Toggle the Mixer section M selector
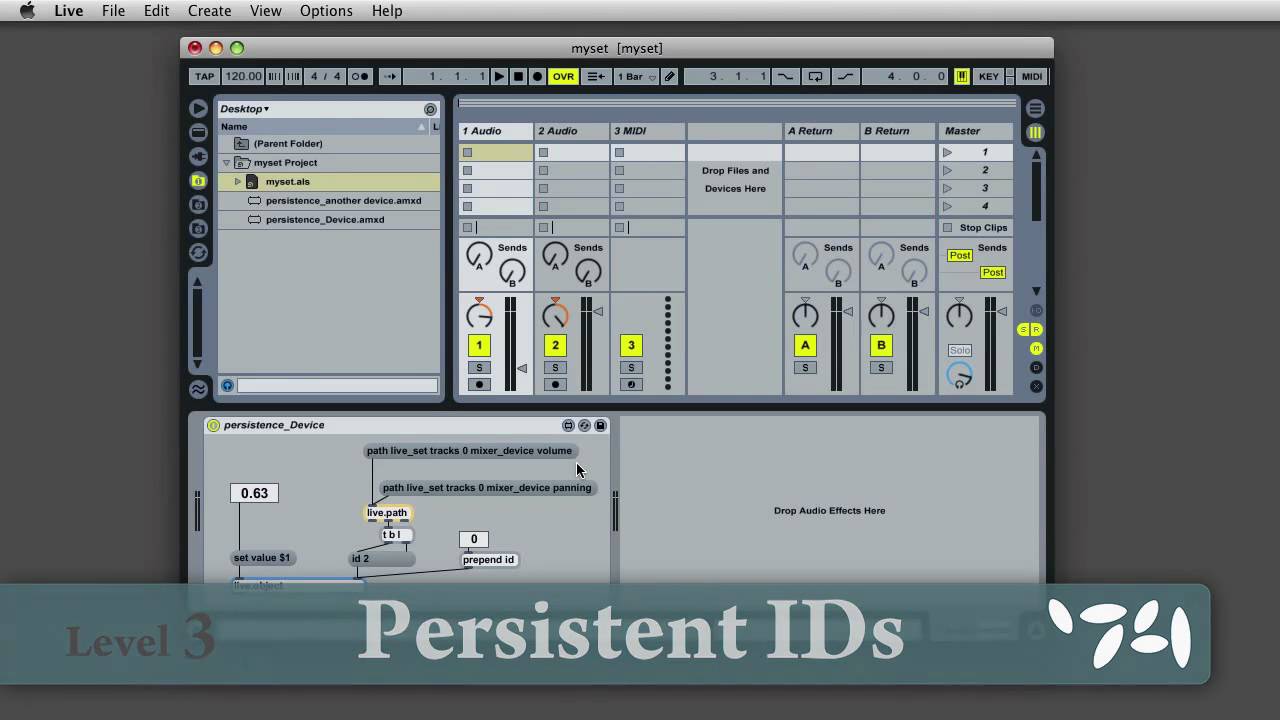This screenshot has height=720, width=1280. coord(1036,348)
